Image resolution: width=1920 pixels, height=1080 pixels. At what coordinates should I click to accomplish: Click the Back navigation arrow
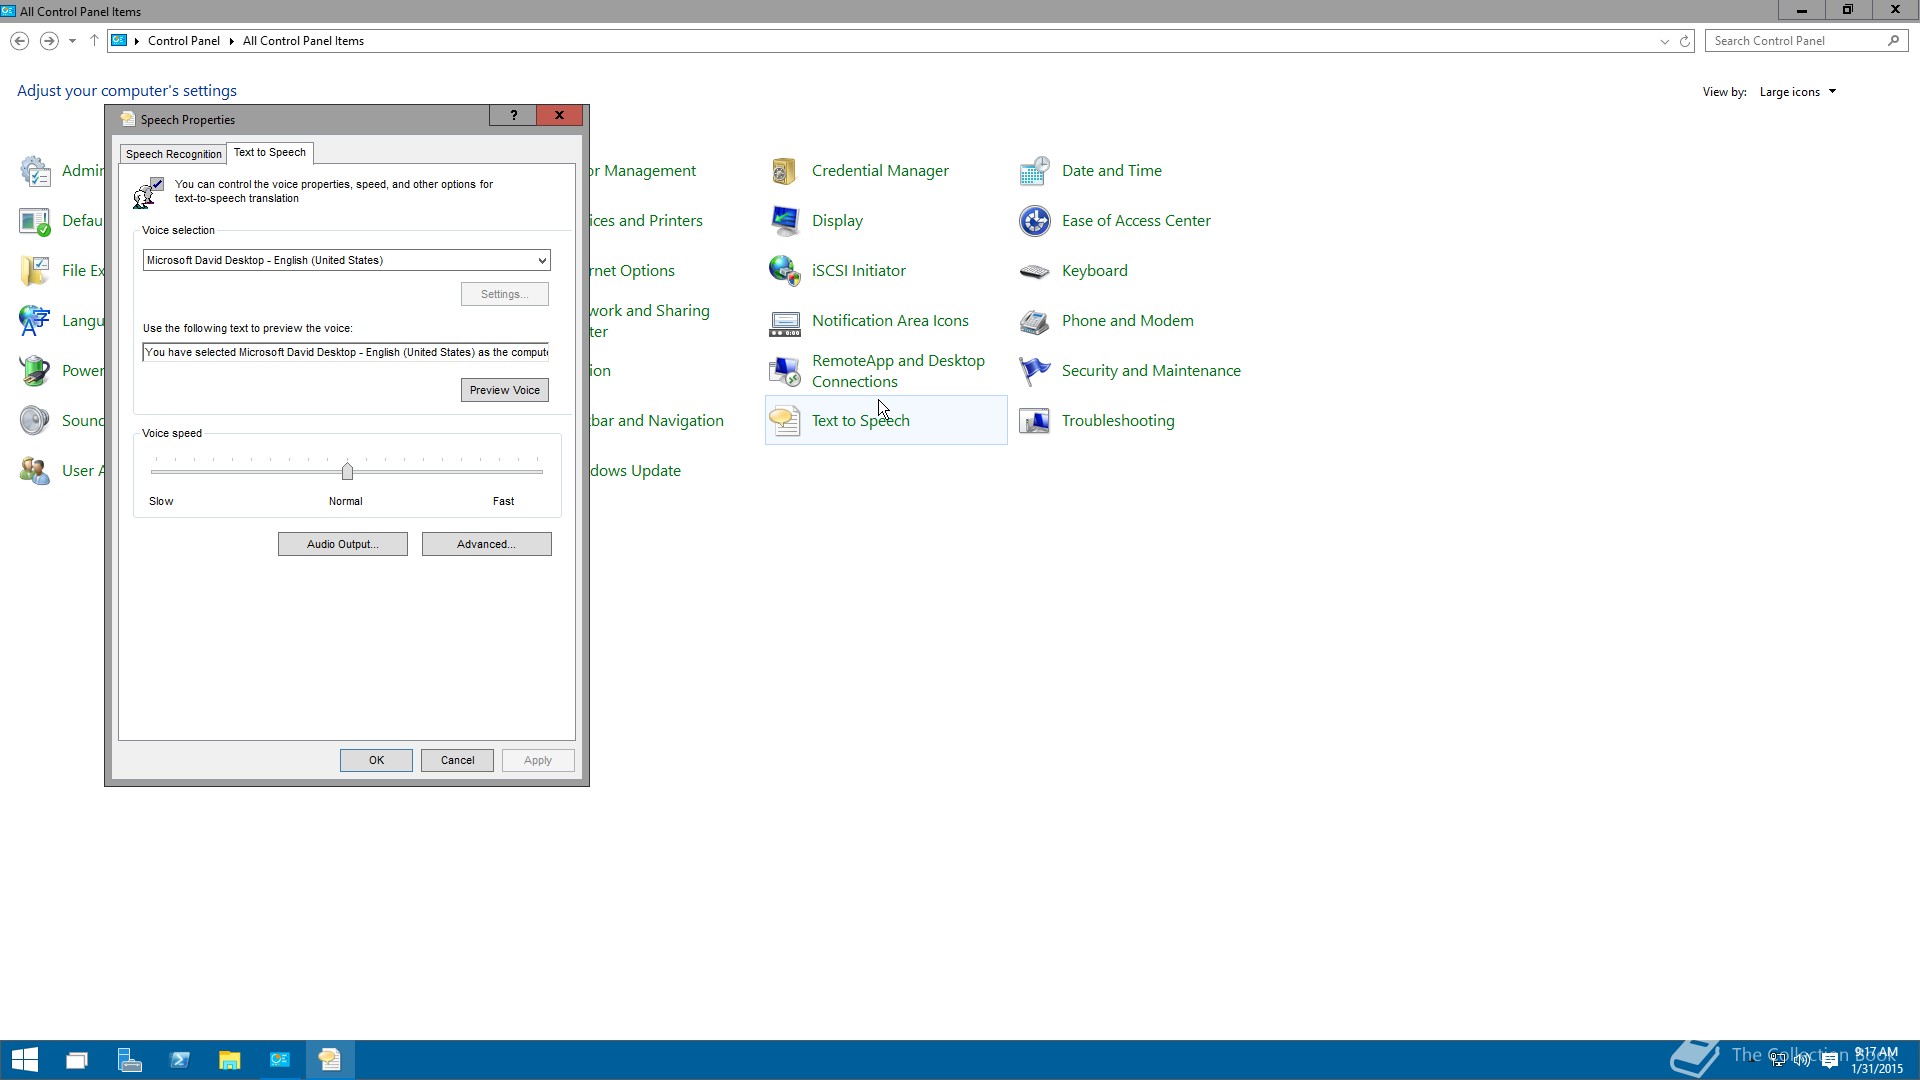coord(19,41)
